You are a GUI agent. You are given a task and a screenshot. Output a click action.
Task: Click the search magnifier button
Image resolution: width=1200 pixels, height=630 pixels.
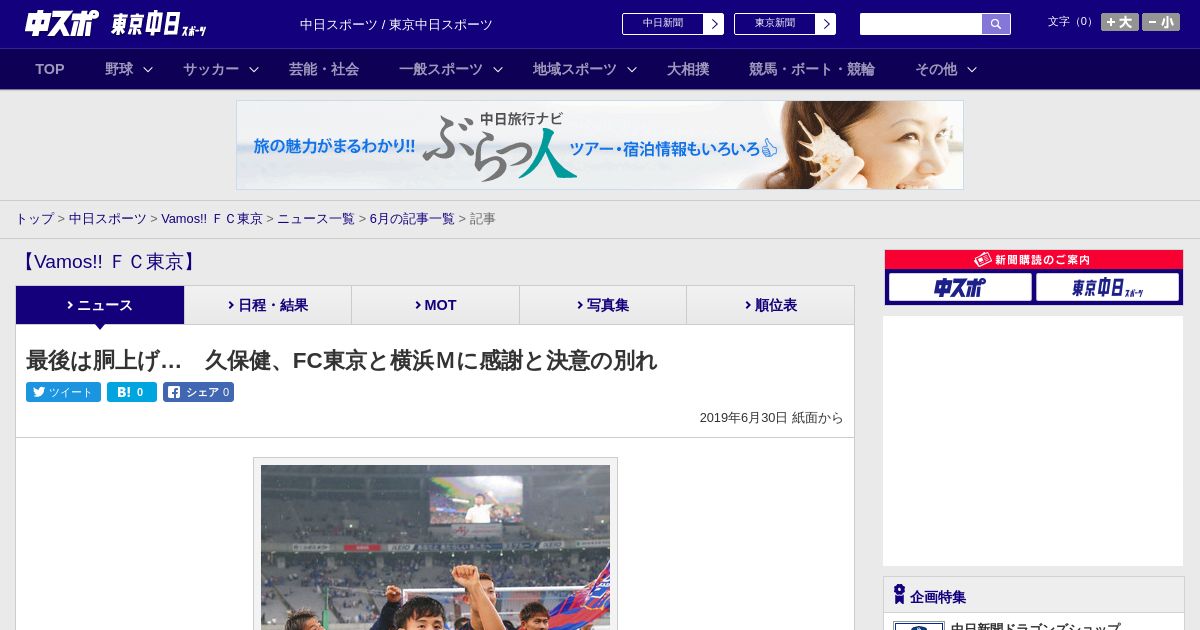click(996, 24)
